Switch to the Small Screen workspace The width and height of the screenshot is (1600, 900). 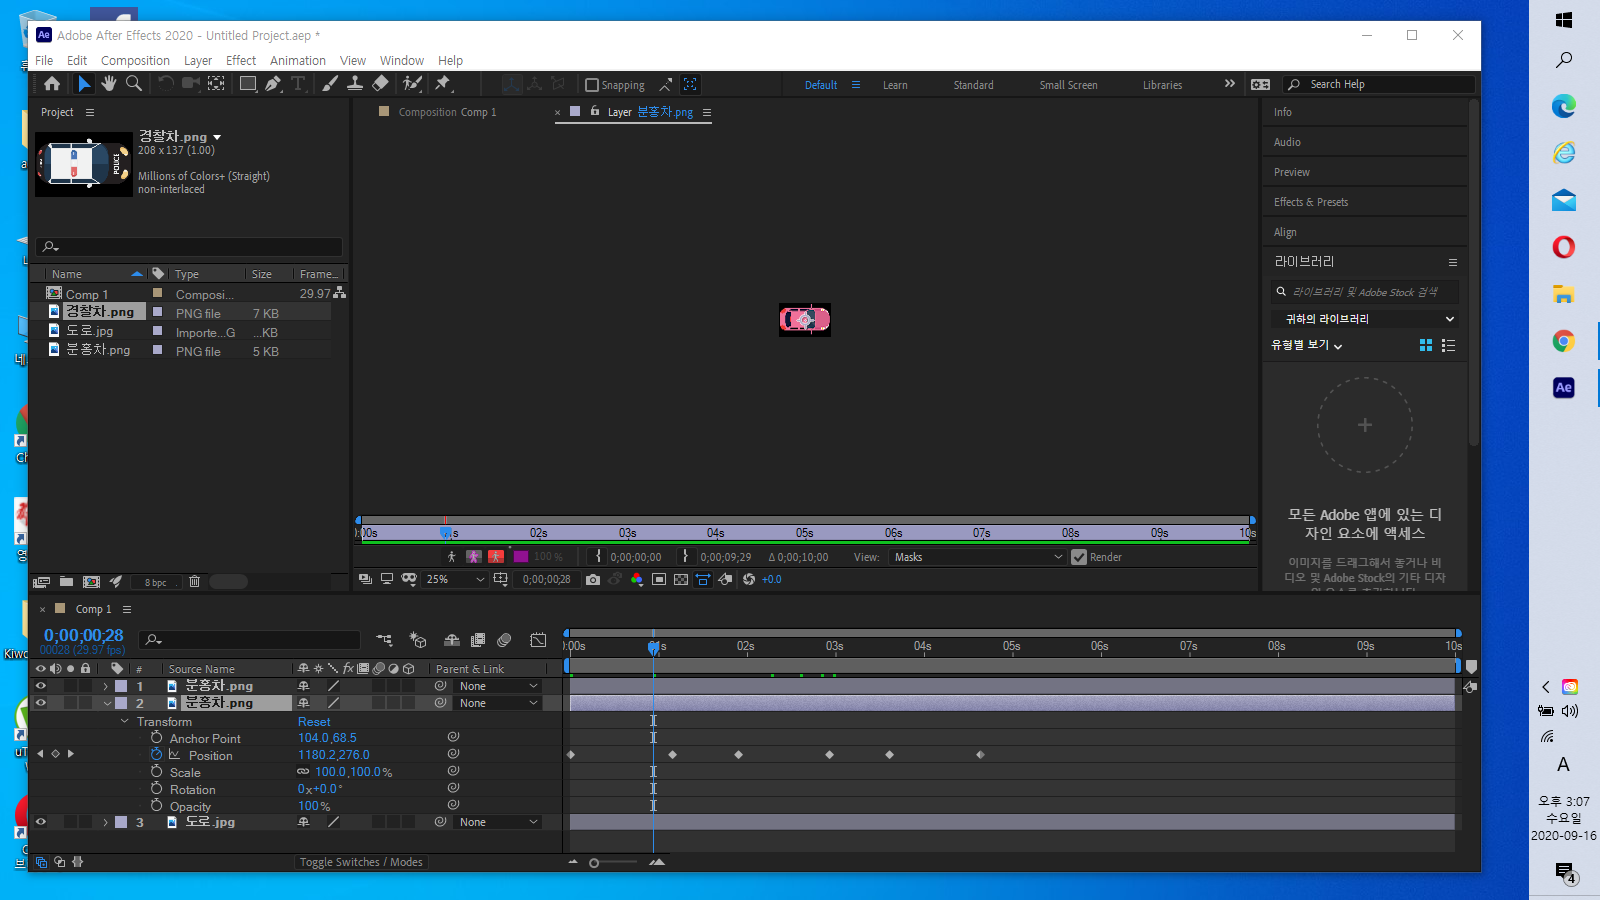point(1068,84)
